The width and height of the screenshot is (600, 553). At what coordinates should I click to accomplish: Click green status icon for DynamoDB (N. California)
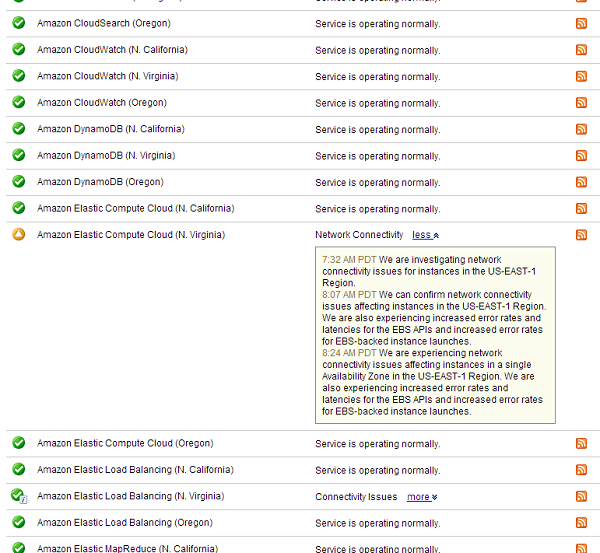pos(18,128)
